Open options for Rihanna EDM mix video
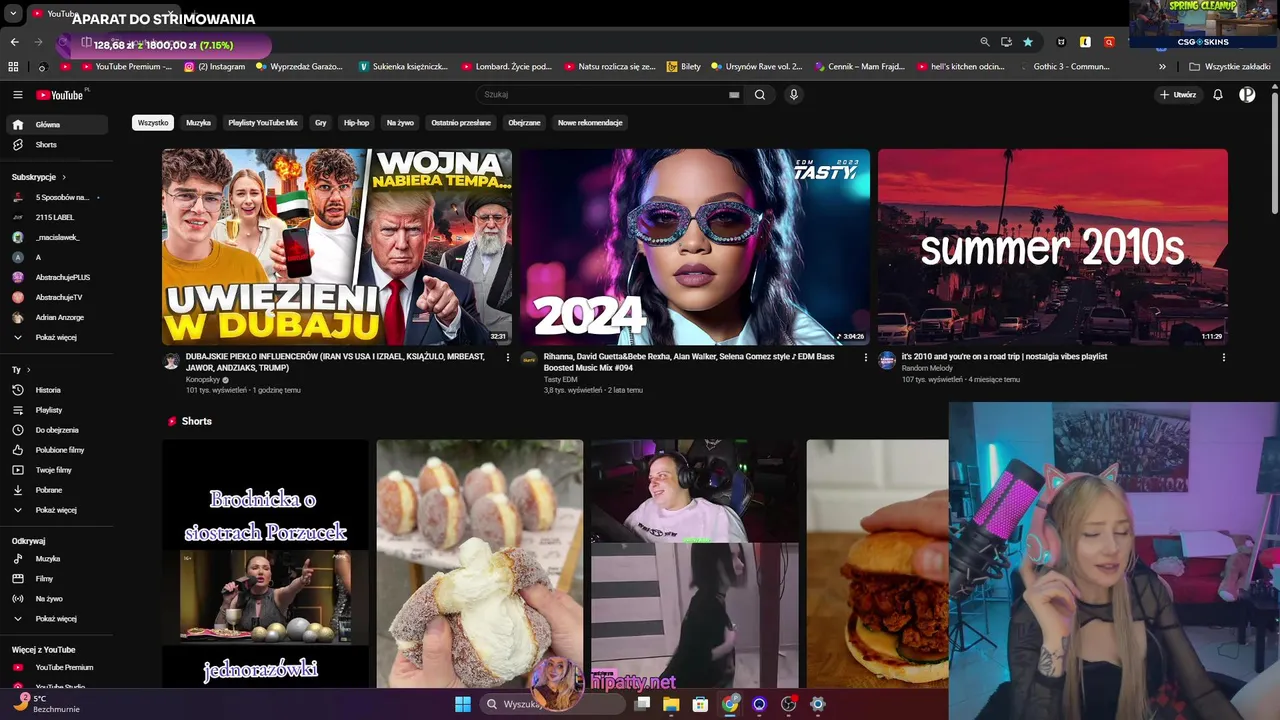 click(x=866, y=357)
